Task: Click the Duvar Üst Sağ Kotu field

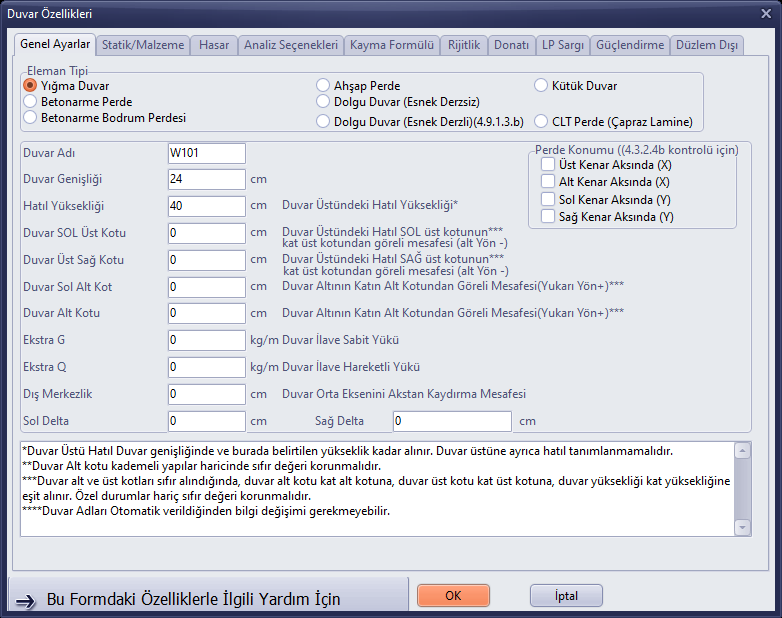Action: click(206, 260)
